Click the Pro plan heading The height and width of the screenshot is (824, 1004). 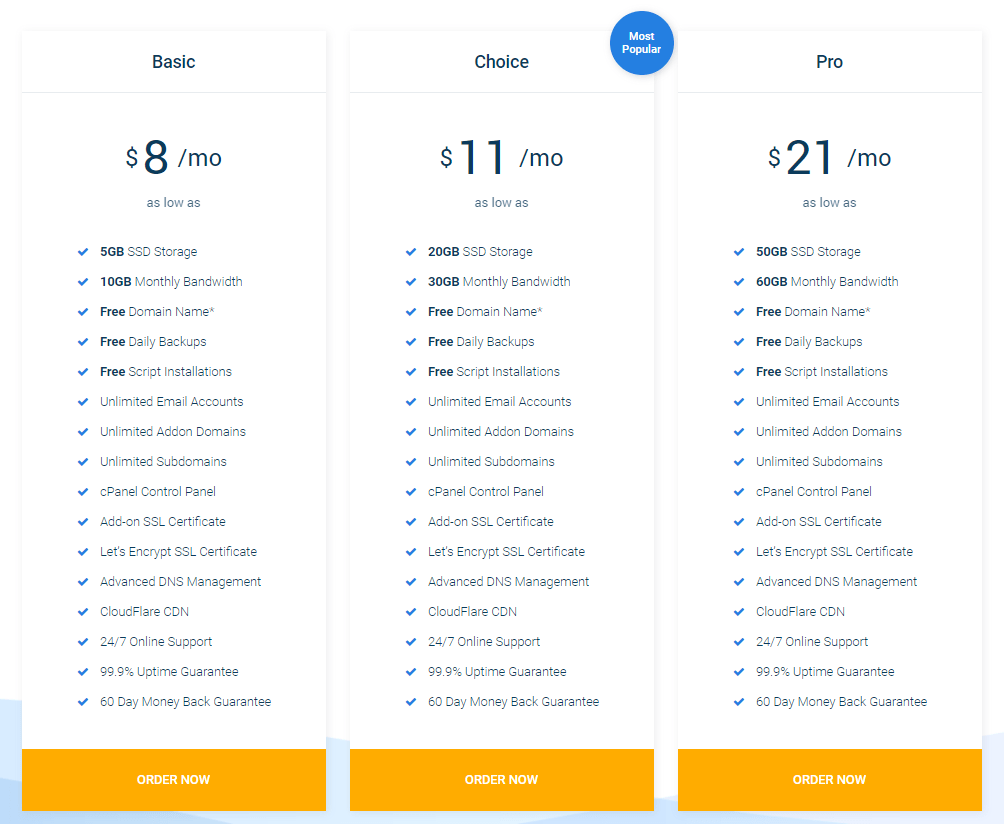coord(829,61)
